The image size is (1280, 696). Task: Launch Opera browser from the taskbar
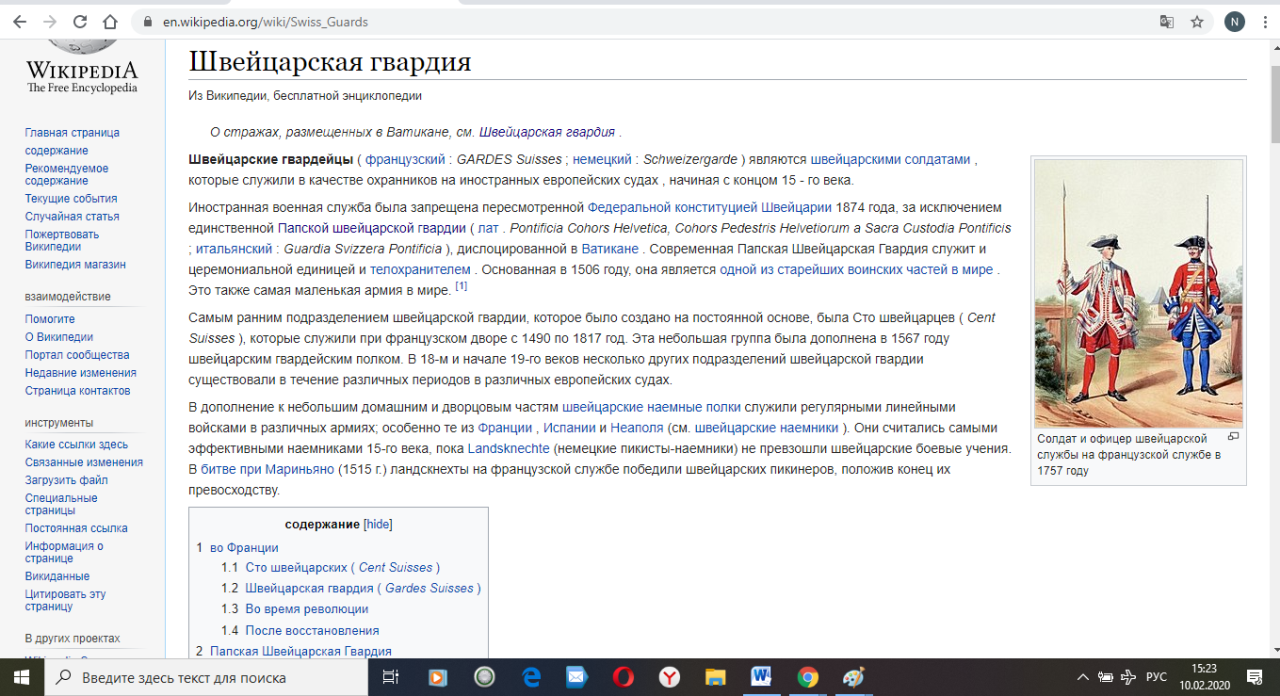623,677
